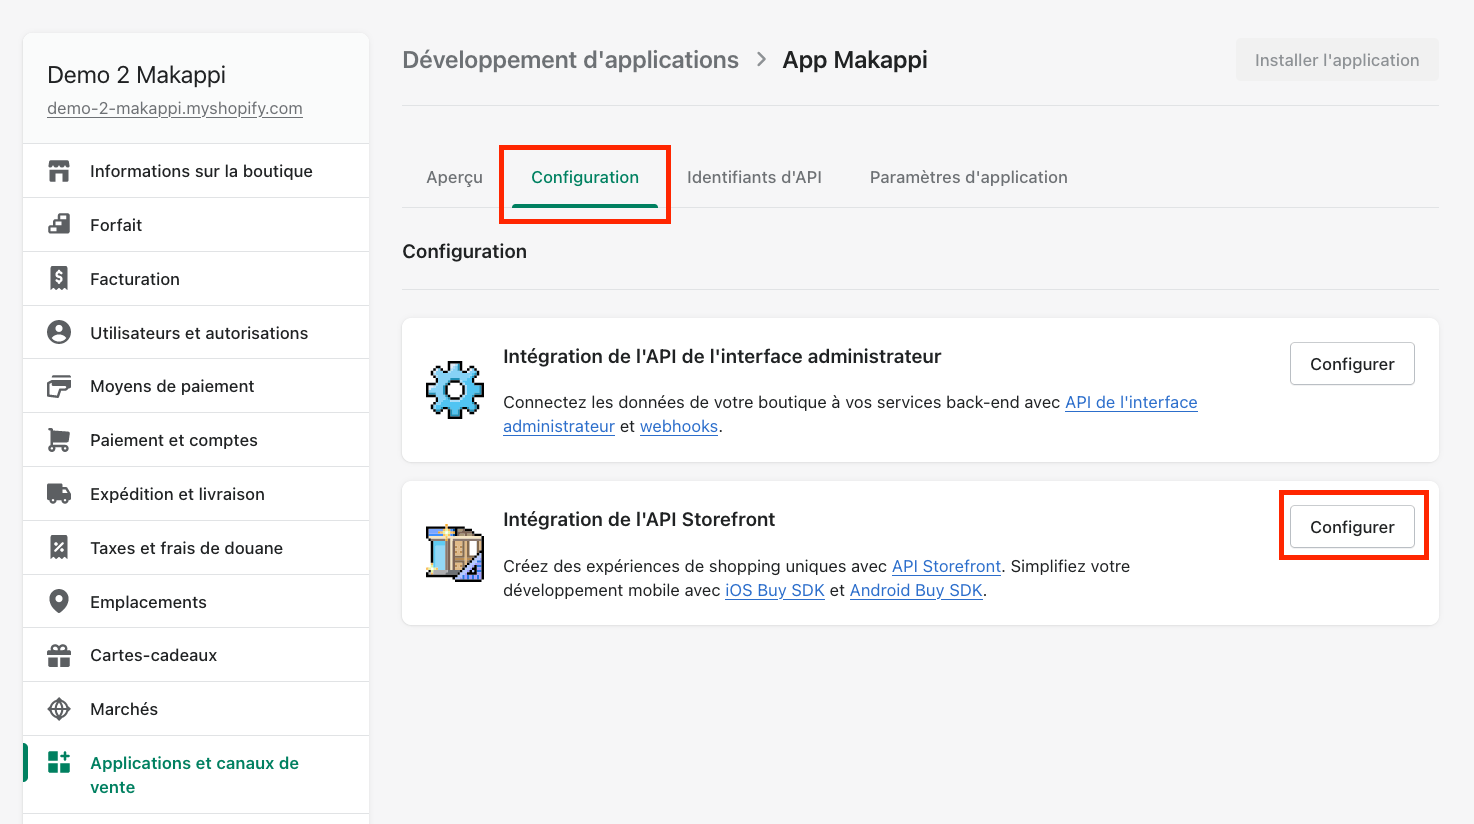Click the shopping cart icon for Paiement et comptes

(59, 440)
